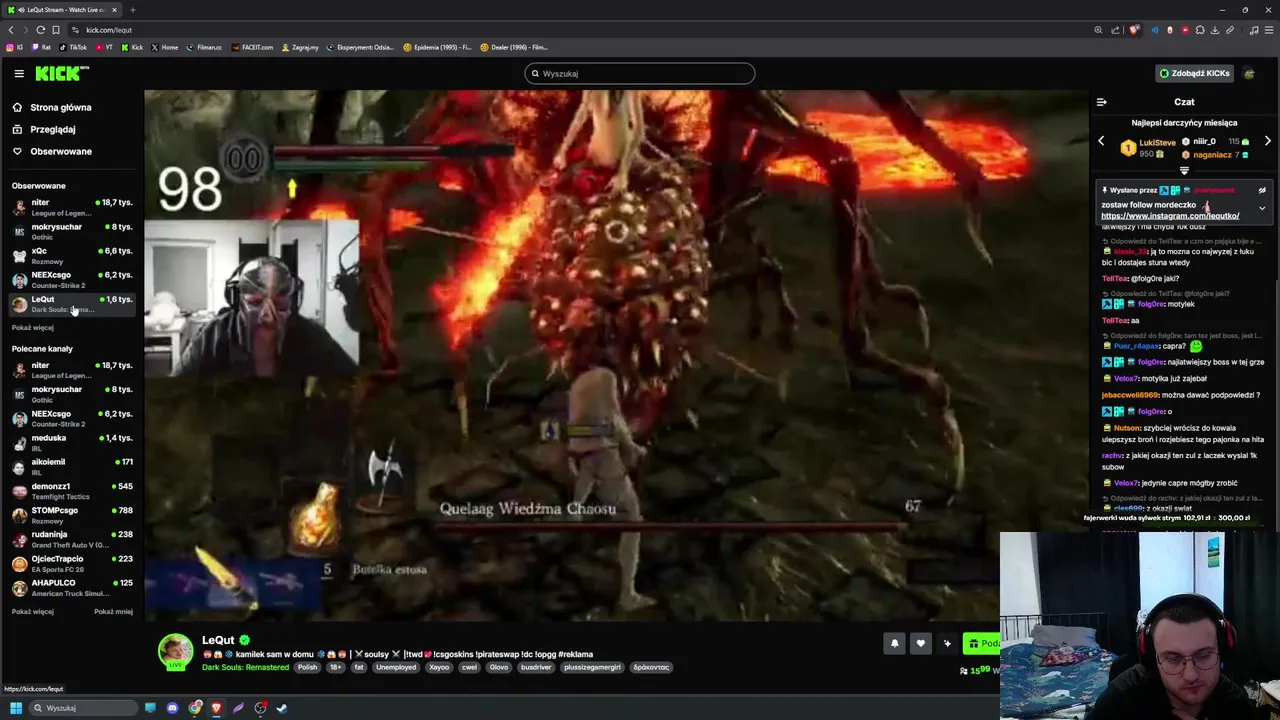
Task: Click the browser zoom magnifier icon
Action: coord(1098,30)
